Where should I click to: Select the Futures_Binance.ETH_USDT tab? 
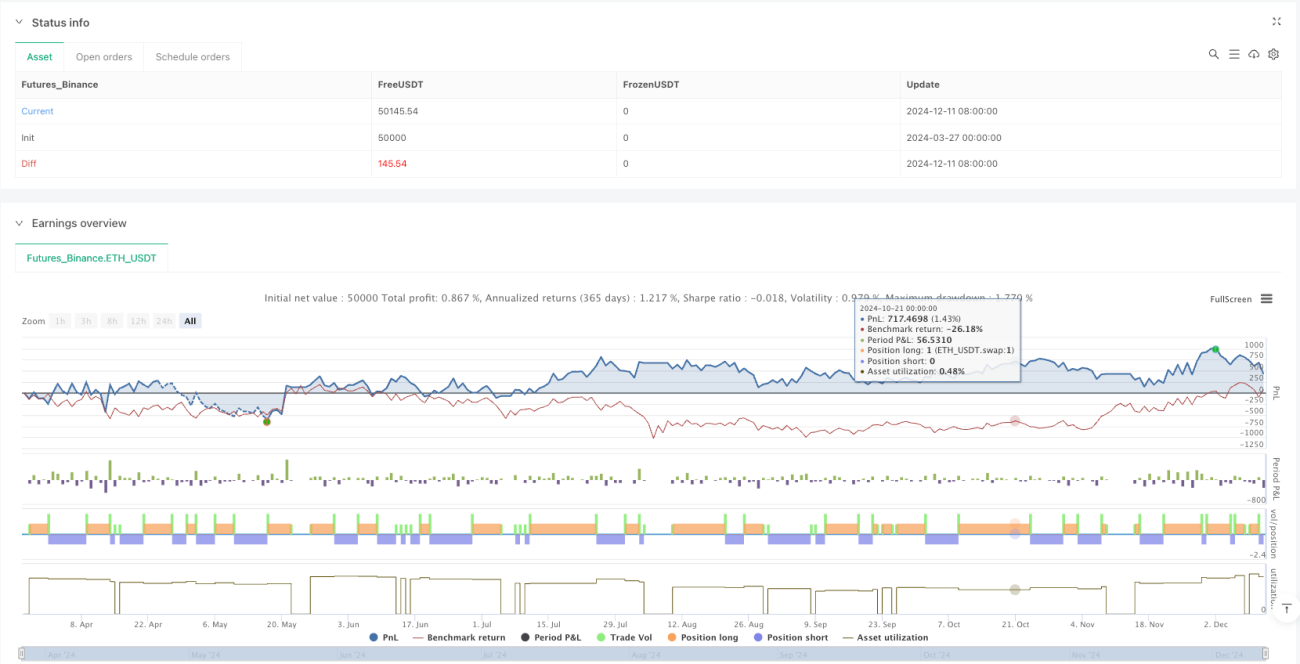coord(92,258)
